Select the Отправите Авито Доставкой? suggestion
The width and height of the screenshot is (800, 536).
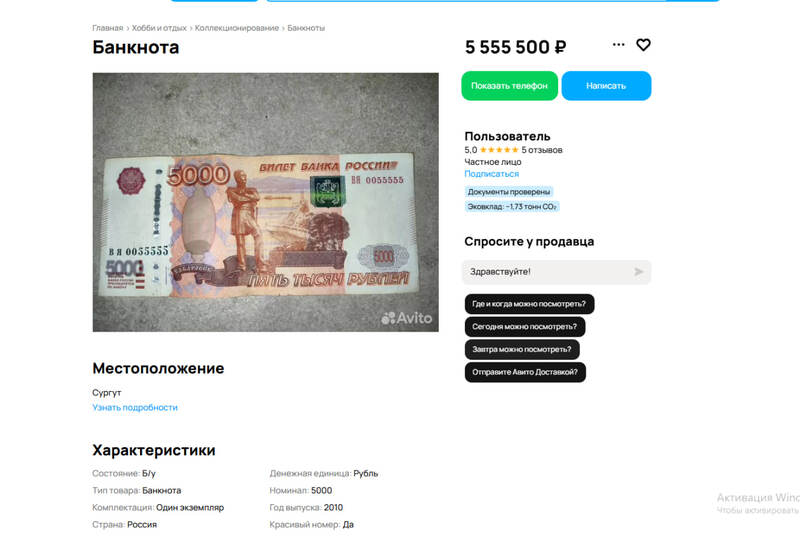click(525, 372)
